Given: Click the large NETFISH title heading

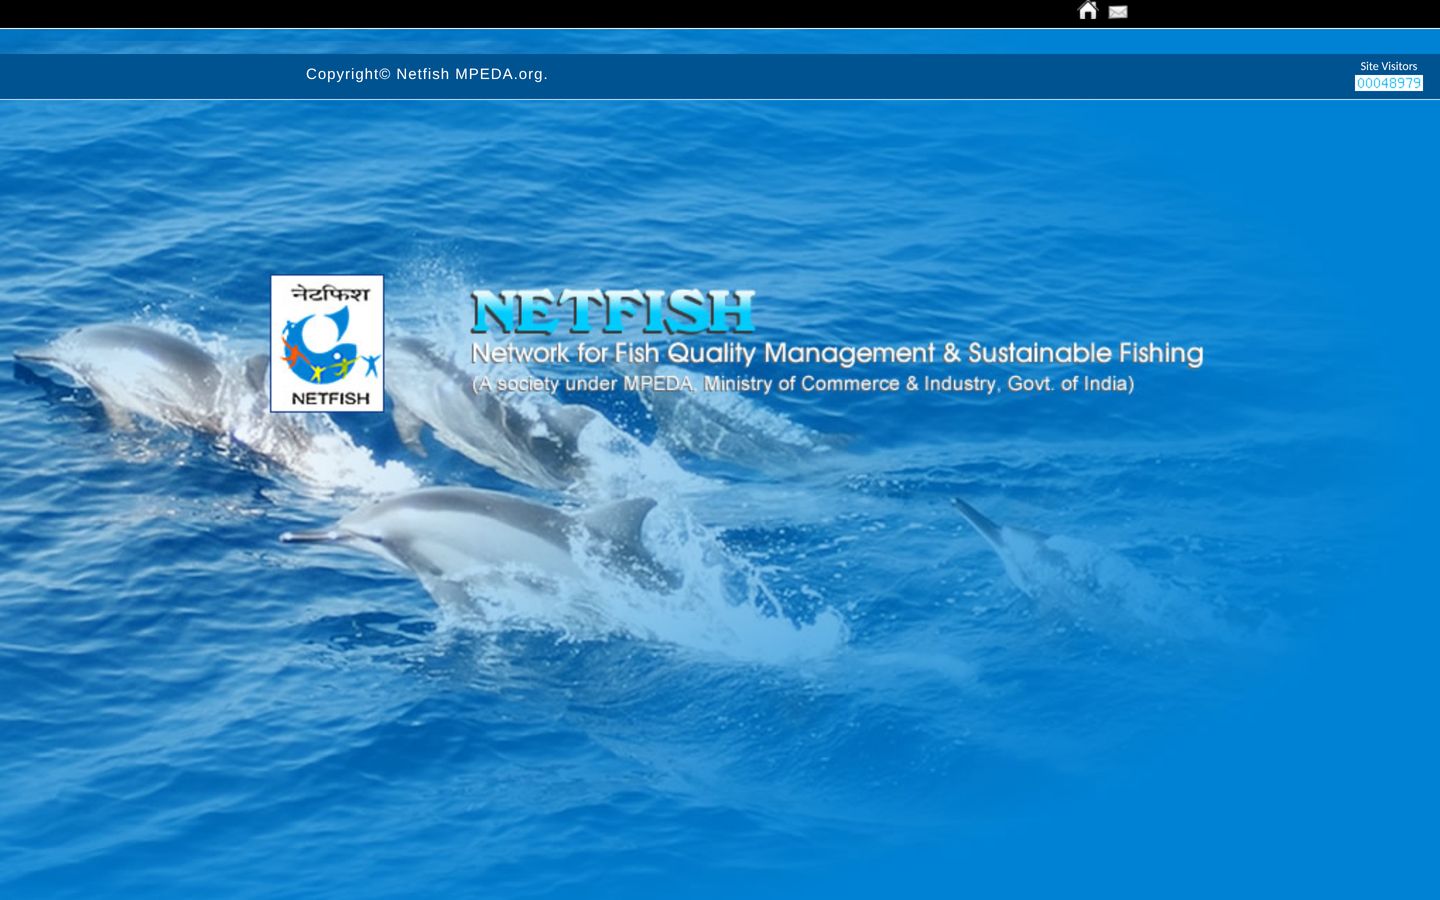Looking at the screenshot, I should point(612,311).
